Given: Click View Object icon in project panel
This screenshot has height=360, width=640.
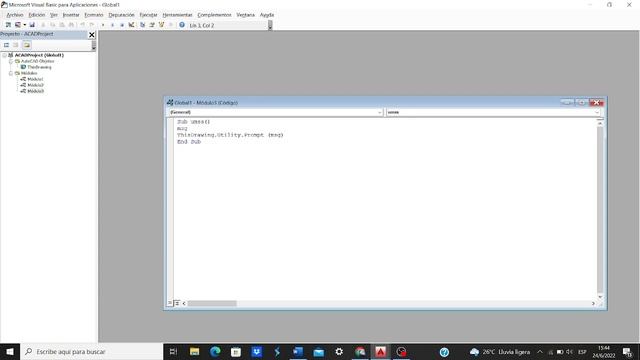Looking at the screenshot, I should point(16,45).
